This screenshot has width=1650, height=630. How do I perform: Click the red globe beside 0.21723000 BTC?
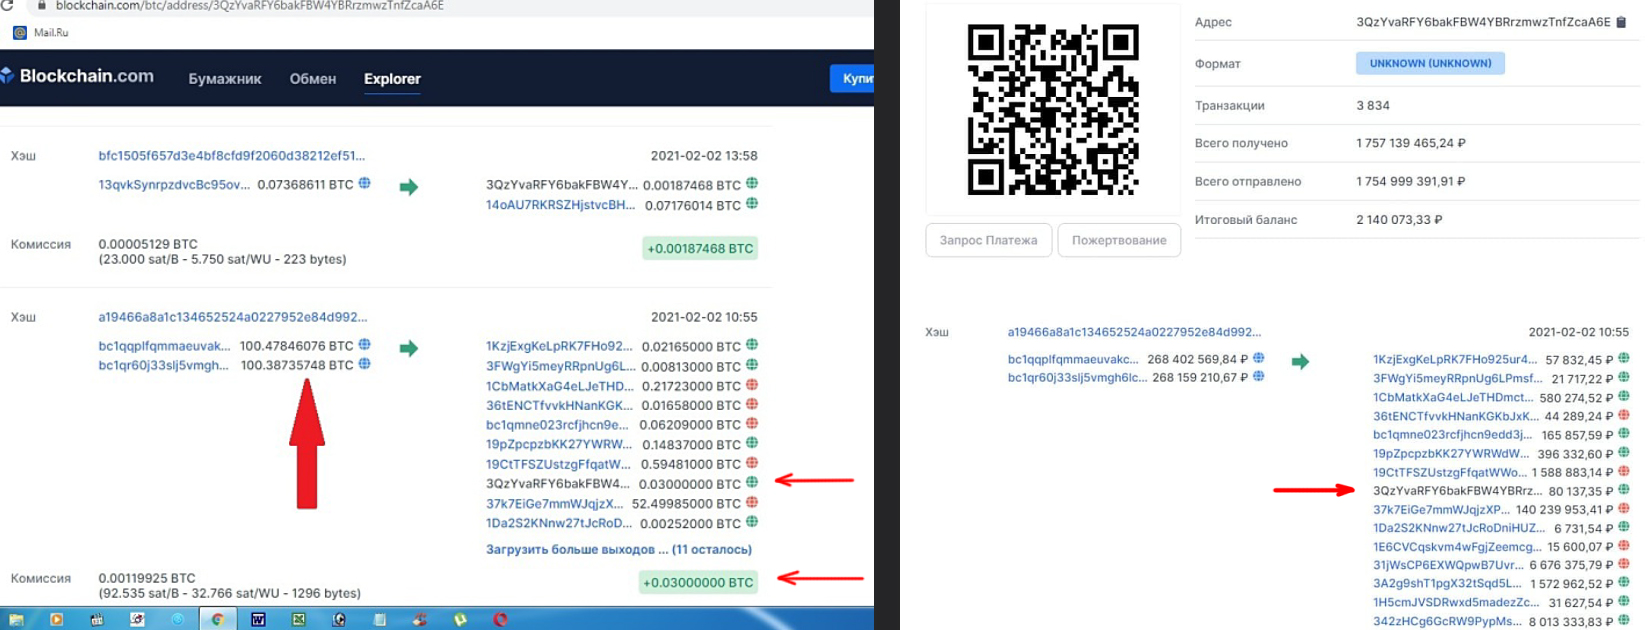752,385
